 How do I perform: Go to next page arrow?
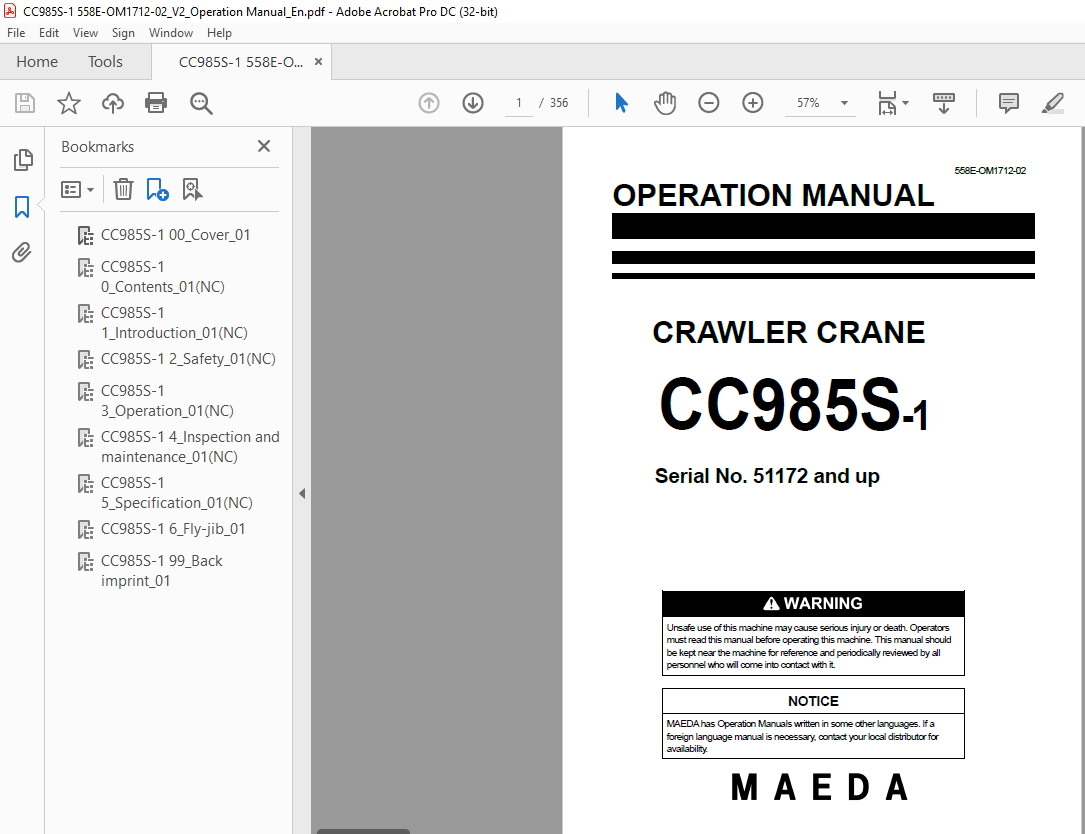(473, 103)
